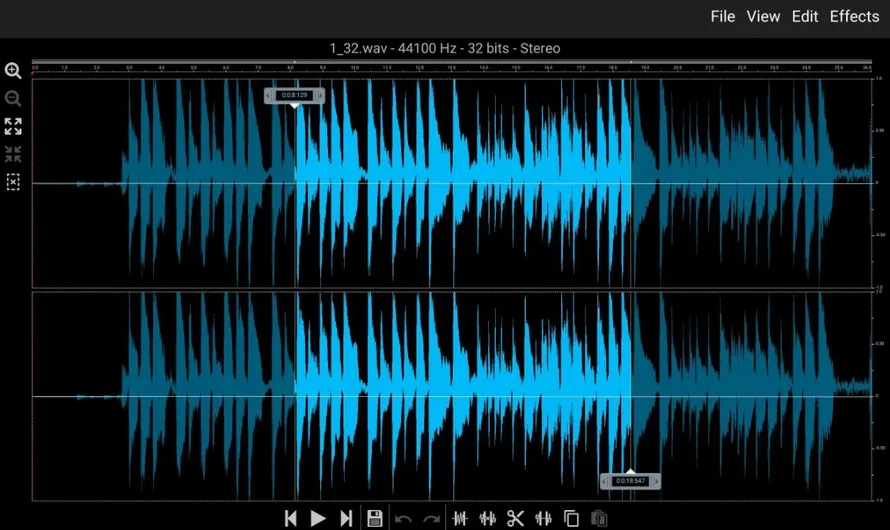Open the Effects menu
Screen dimensions: 890x530
854,16
